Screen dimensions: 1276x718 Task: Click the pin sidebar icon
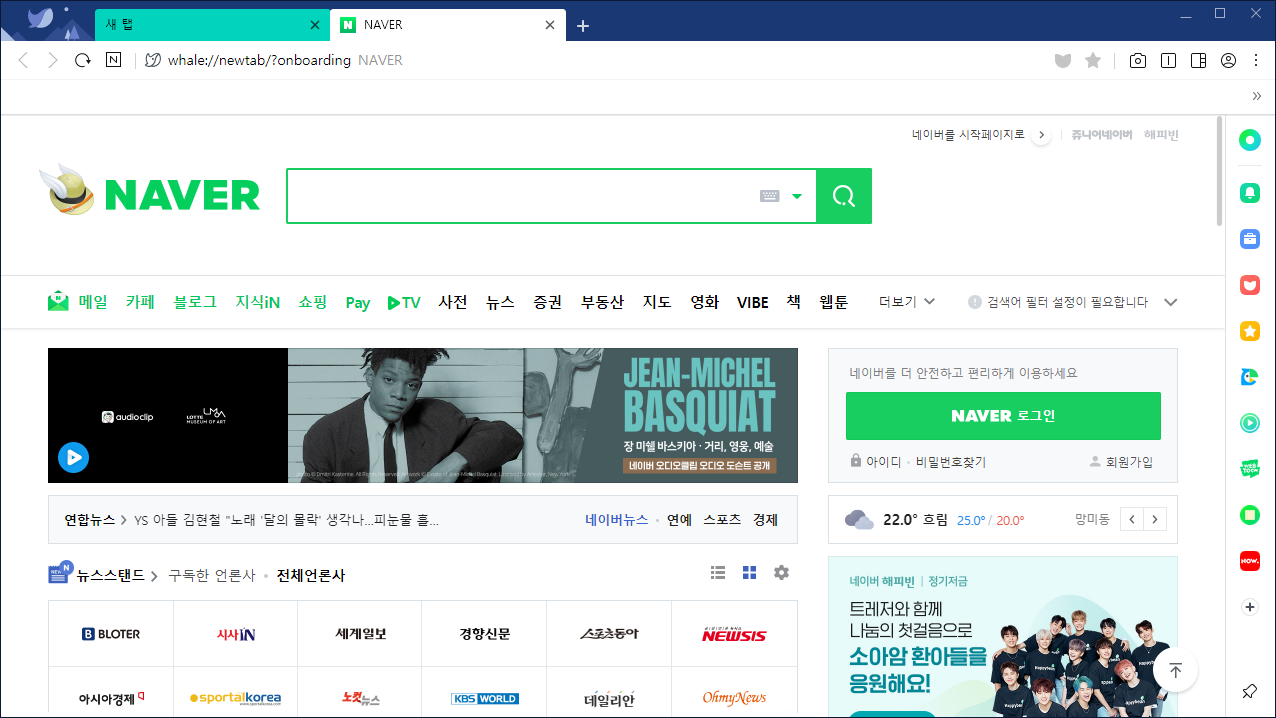[1250, 692]
